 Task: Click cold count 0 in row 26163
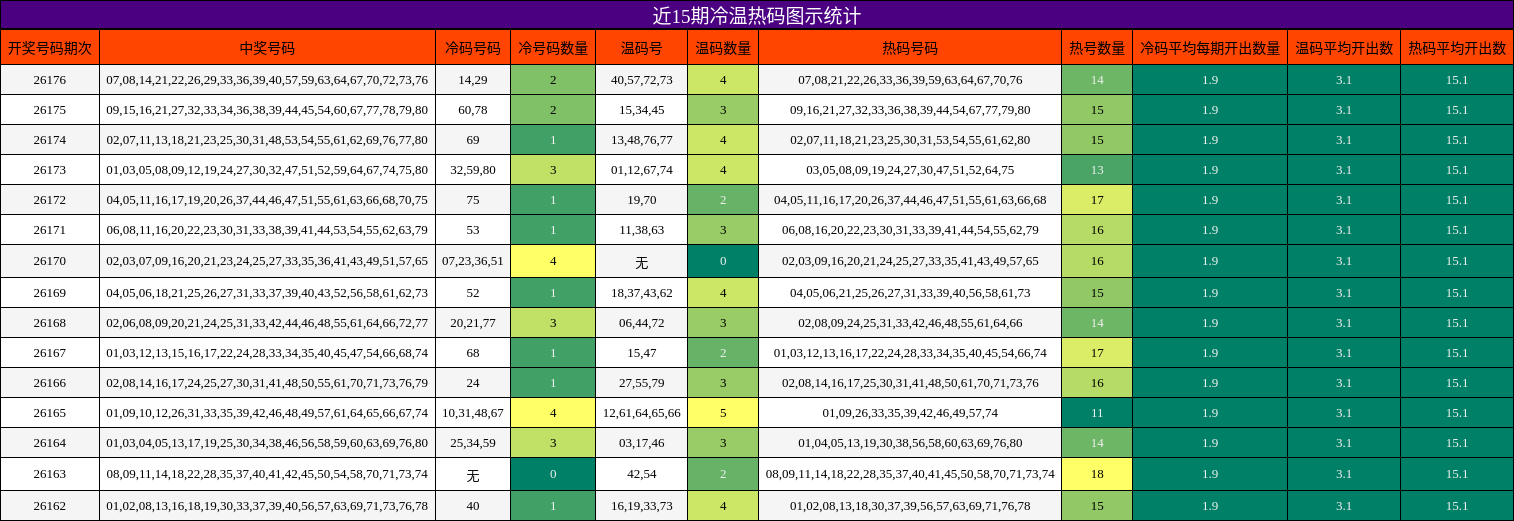pos(553,474)
